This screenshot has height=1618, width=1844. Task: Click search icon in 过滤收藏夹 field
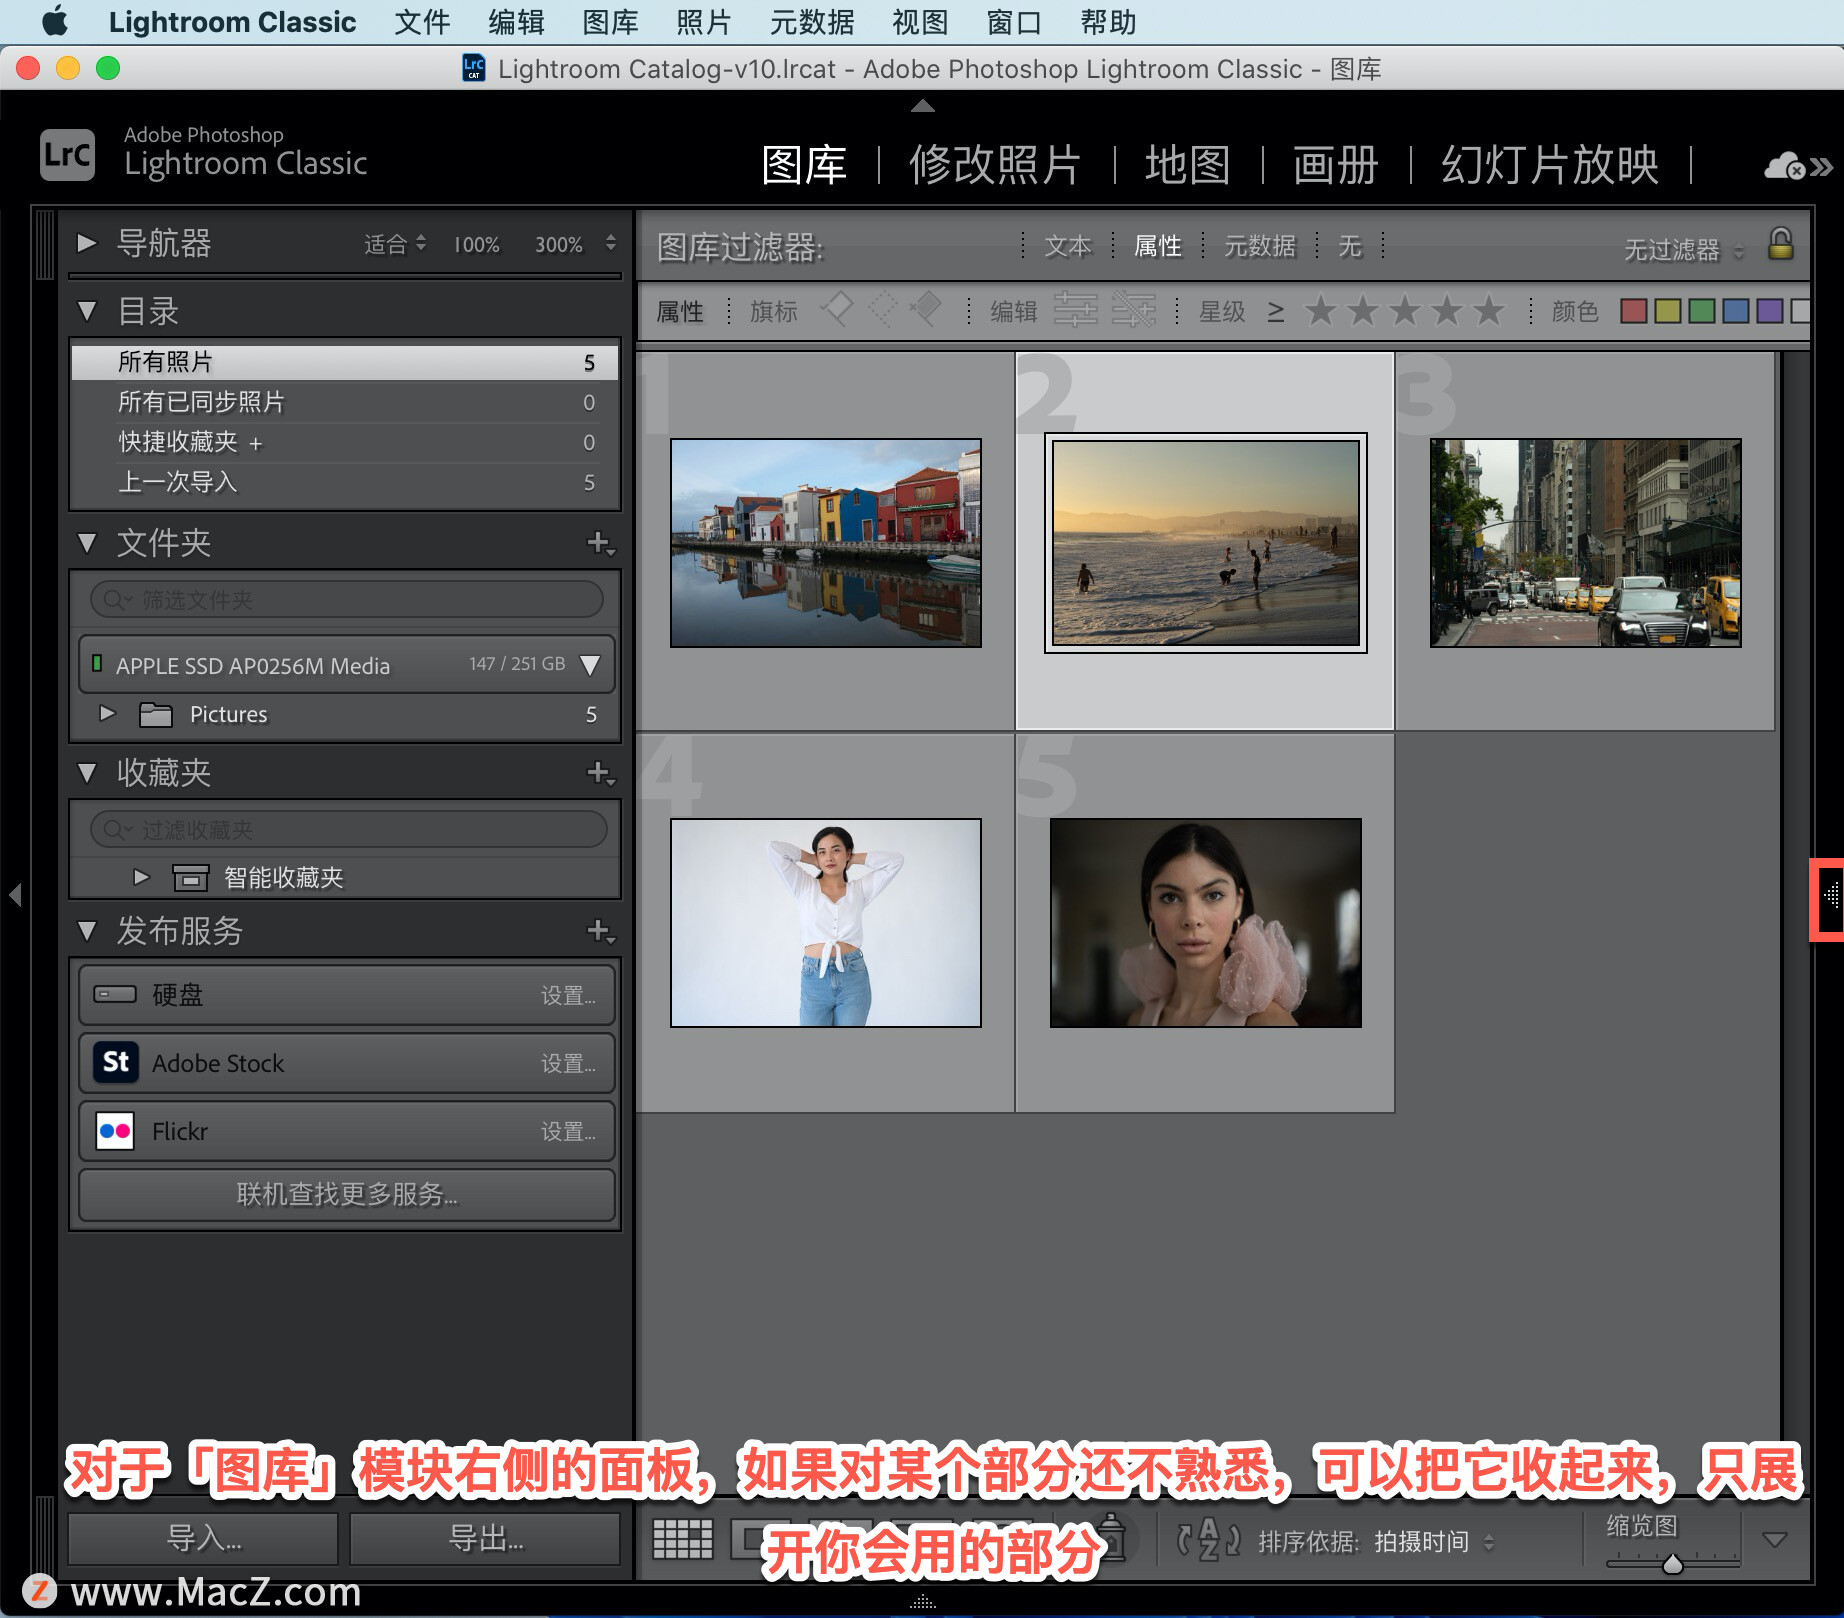coord(116,829)
